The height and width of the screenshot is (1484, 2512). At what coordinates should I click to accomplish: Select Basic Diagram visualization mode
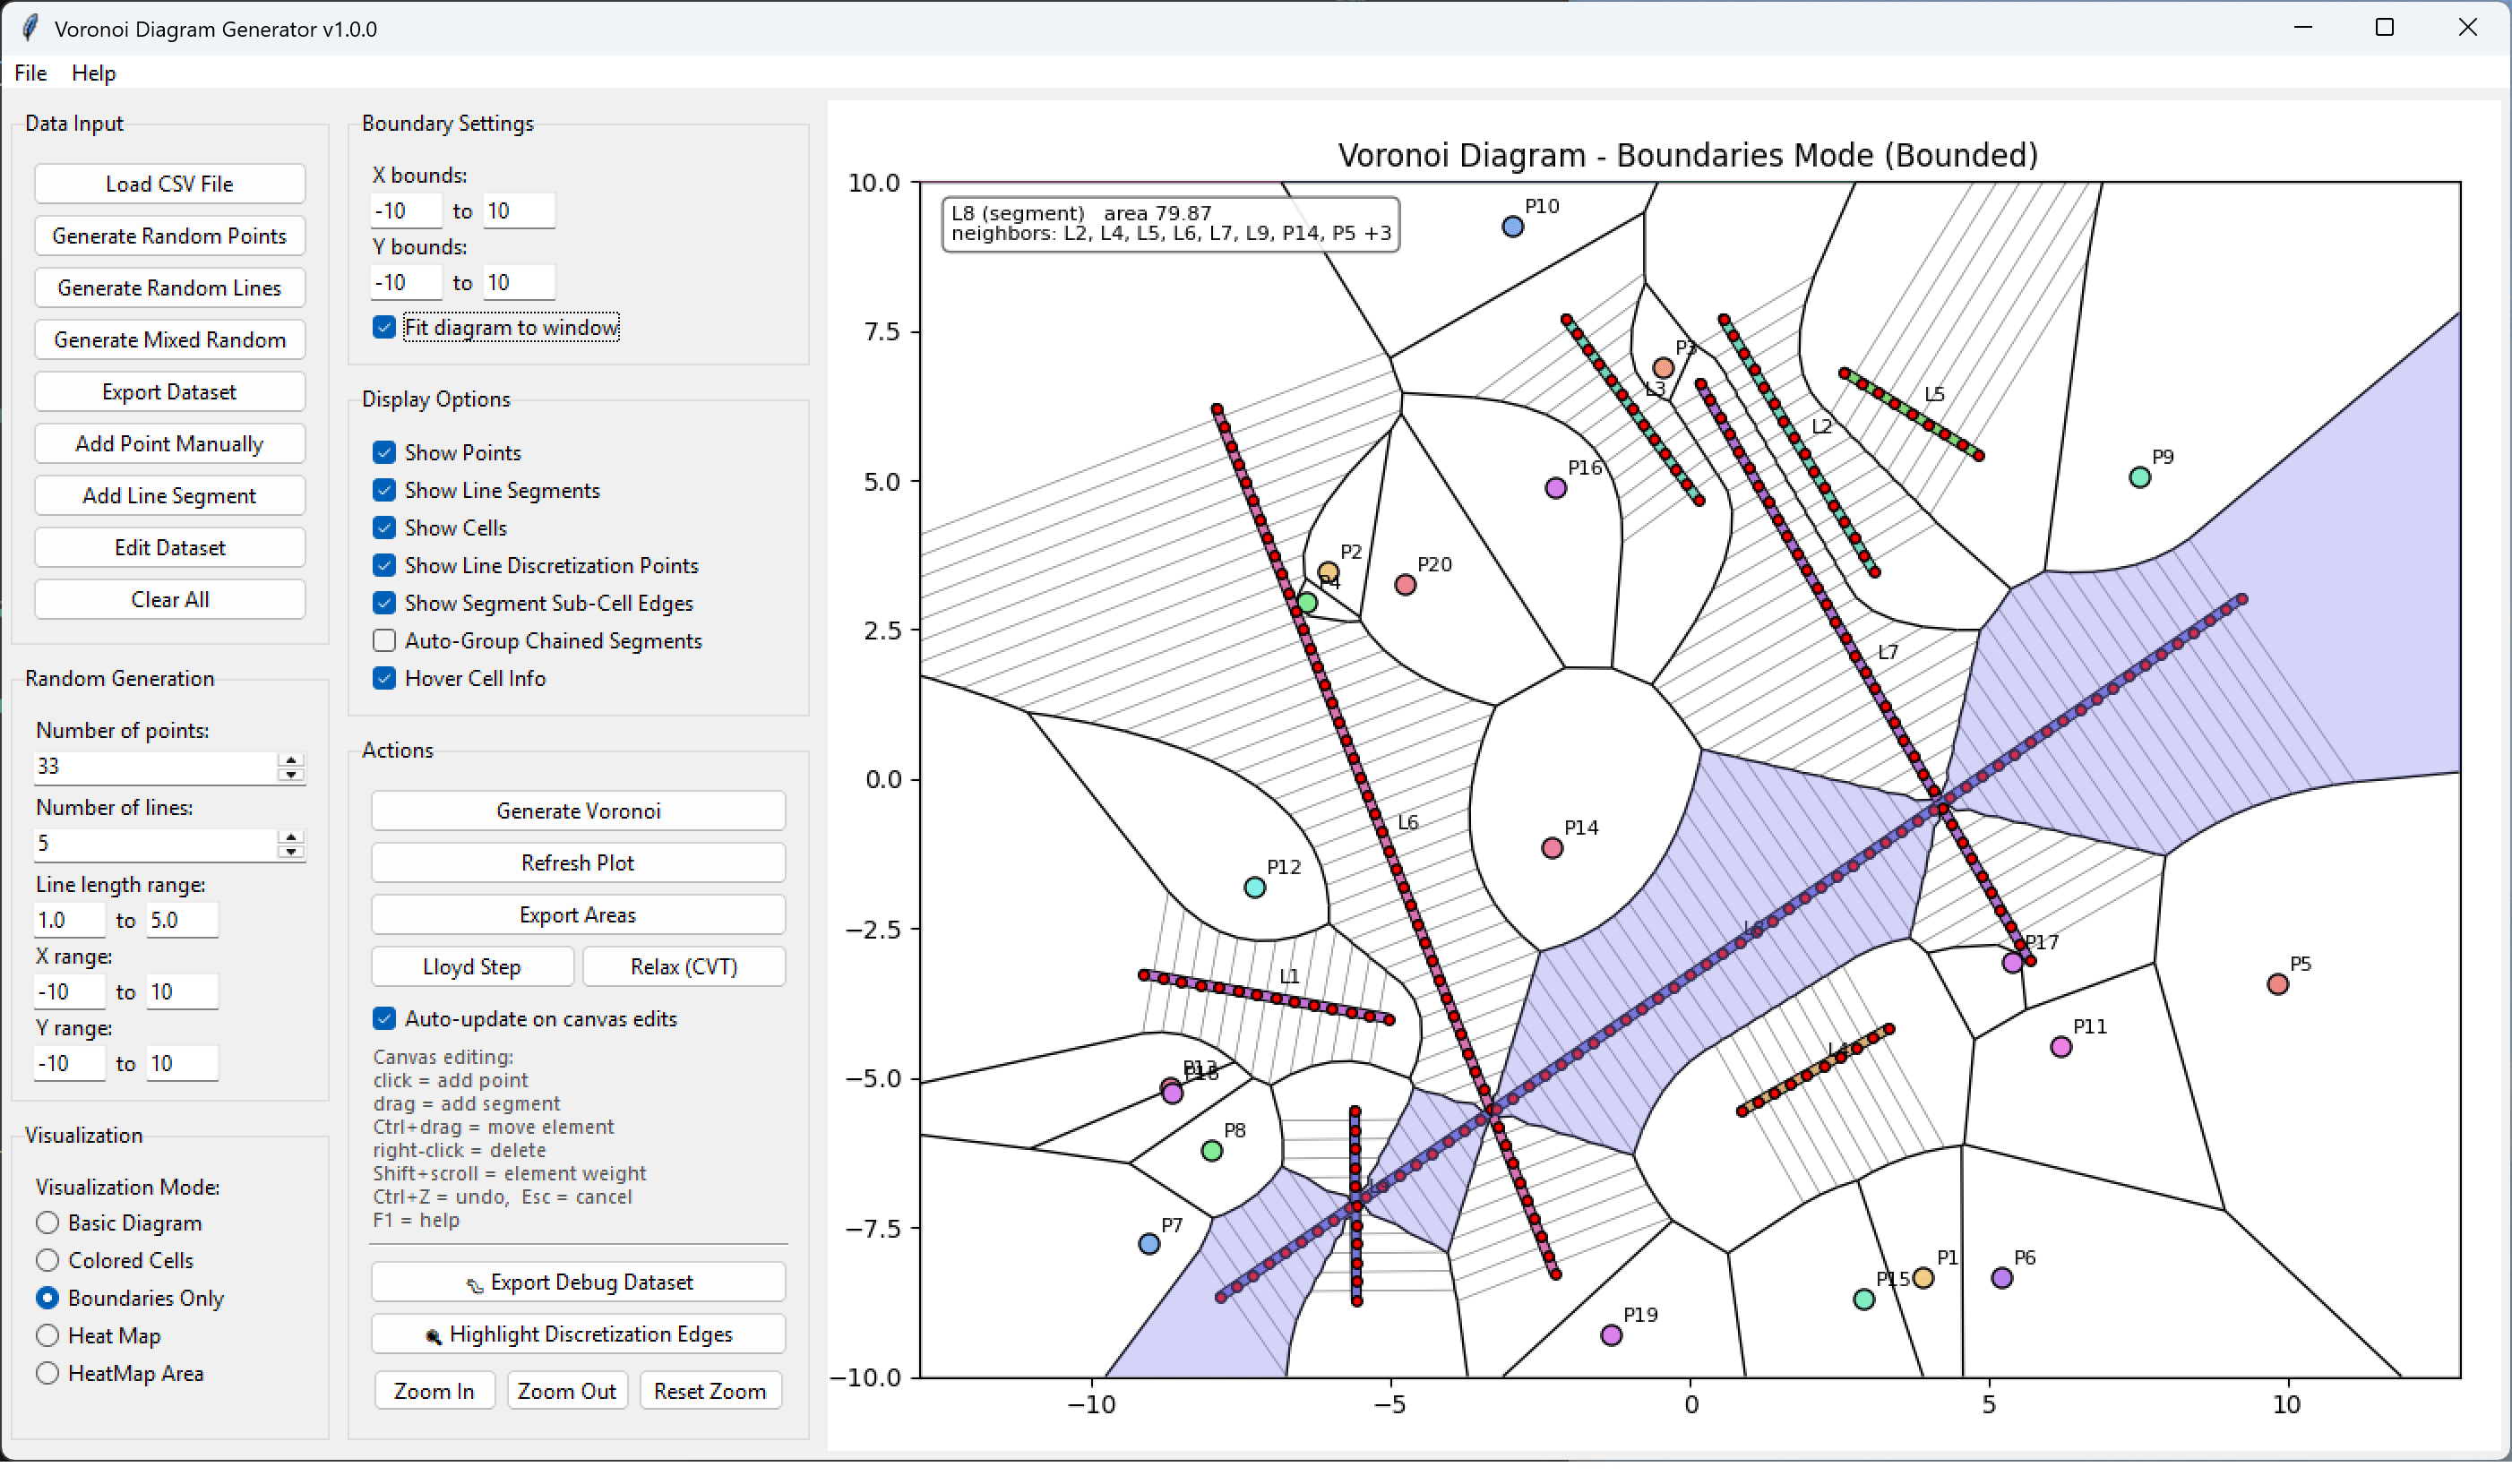(x=47, y=1223)
